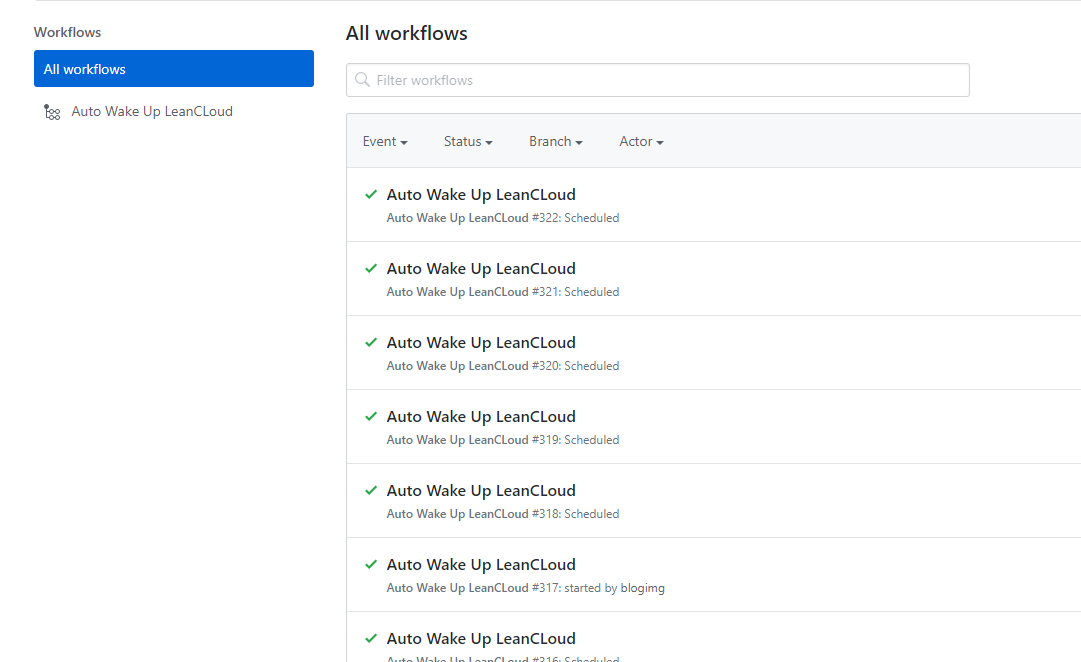Expand the Status filter dropdown

(x=468, y=141)
